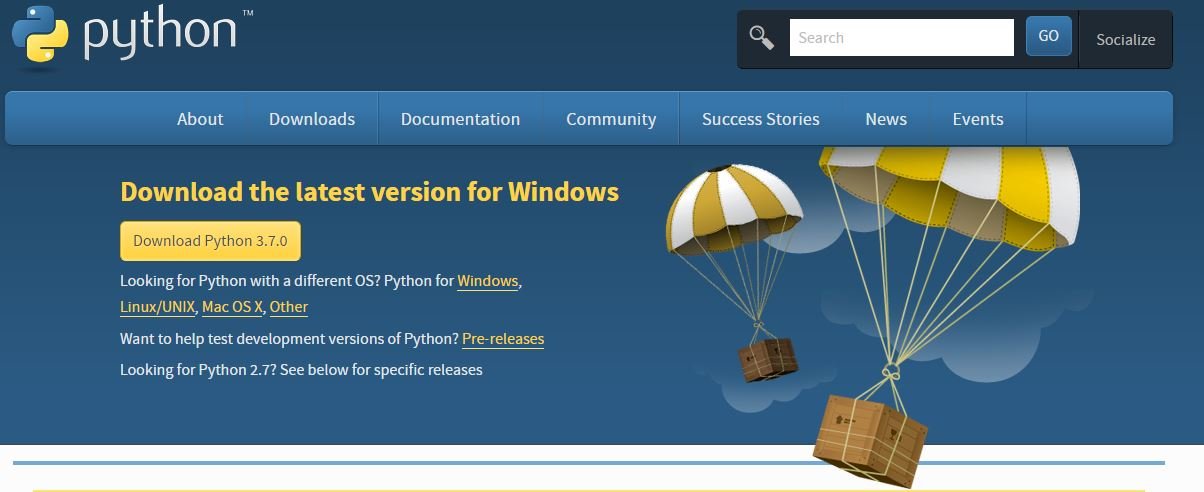
Task: Open the About menu
Action: pyautogui.click(x=200, y=119)
